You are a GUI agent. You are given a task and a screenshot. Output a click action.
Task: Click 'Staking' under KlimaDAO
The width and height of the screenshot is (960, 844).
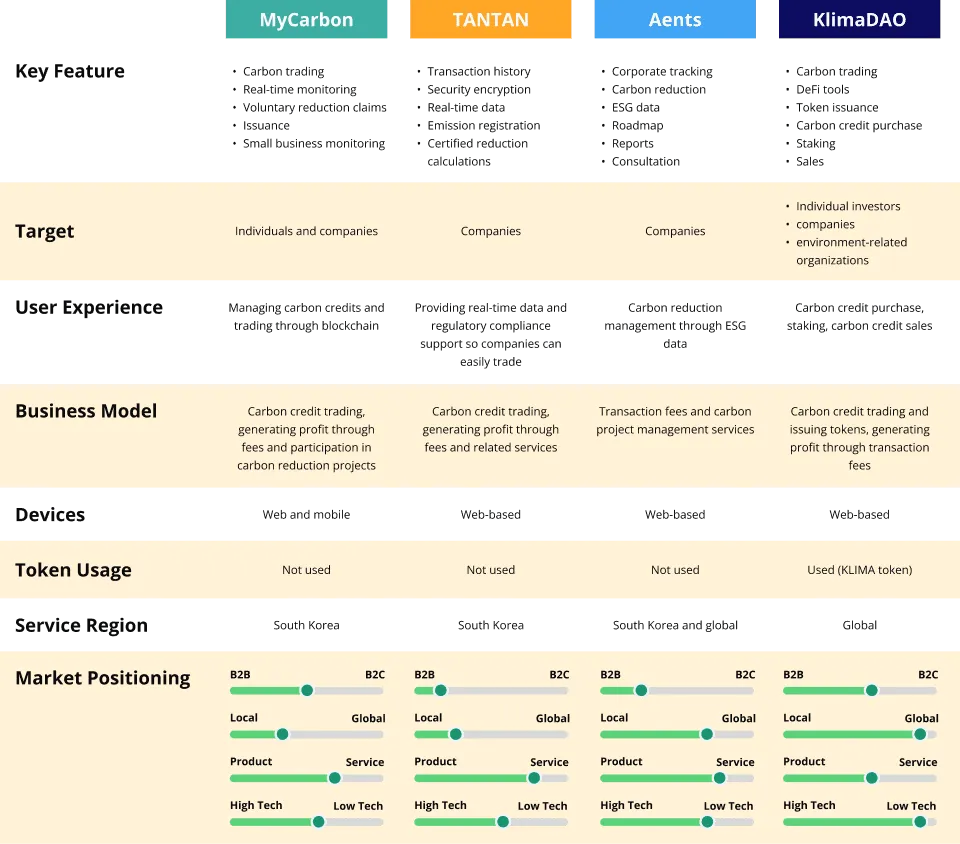[816, 143]
